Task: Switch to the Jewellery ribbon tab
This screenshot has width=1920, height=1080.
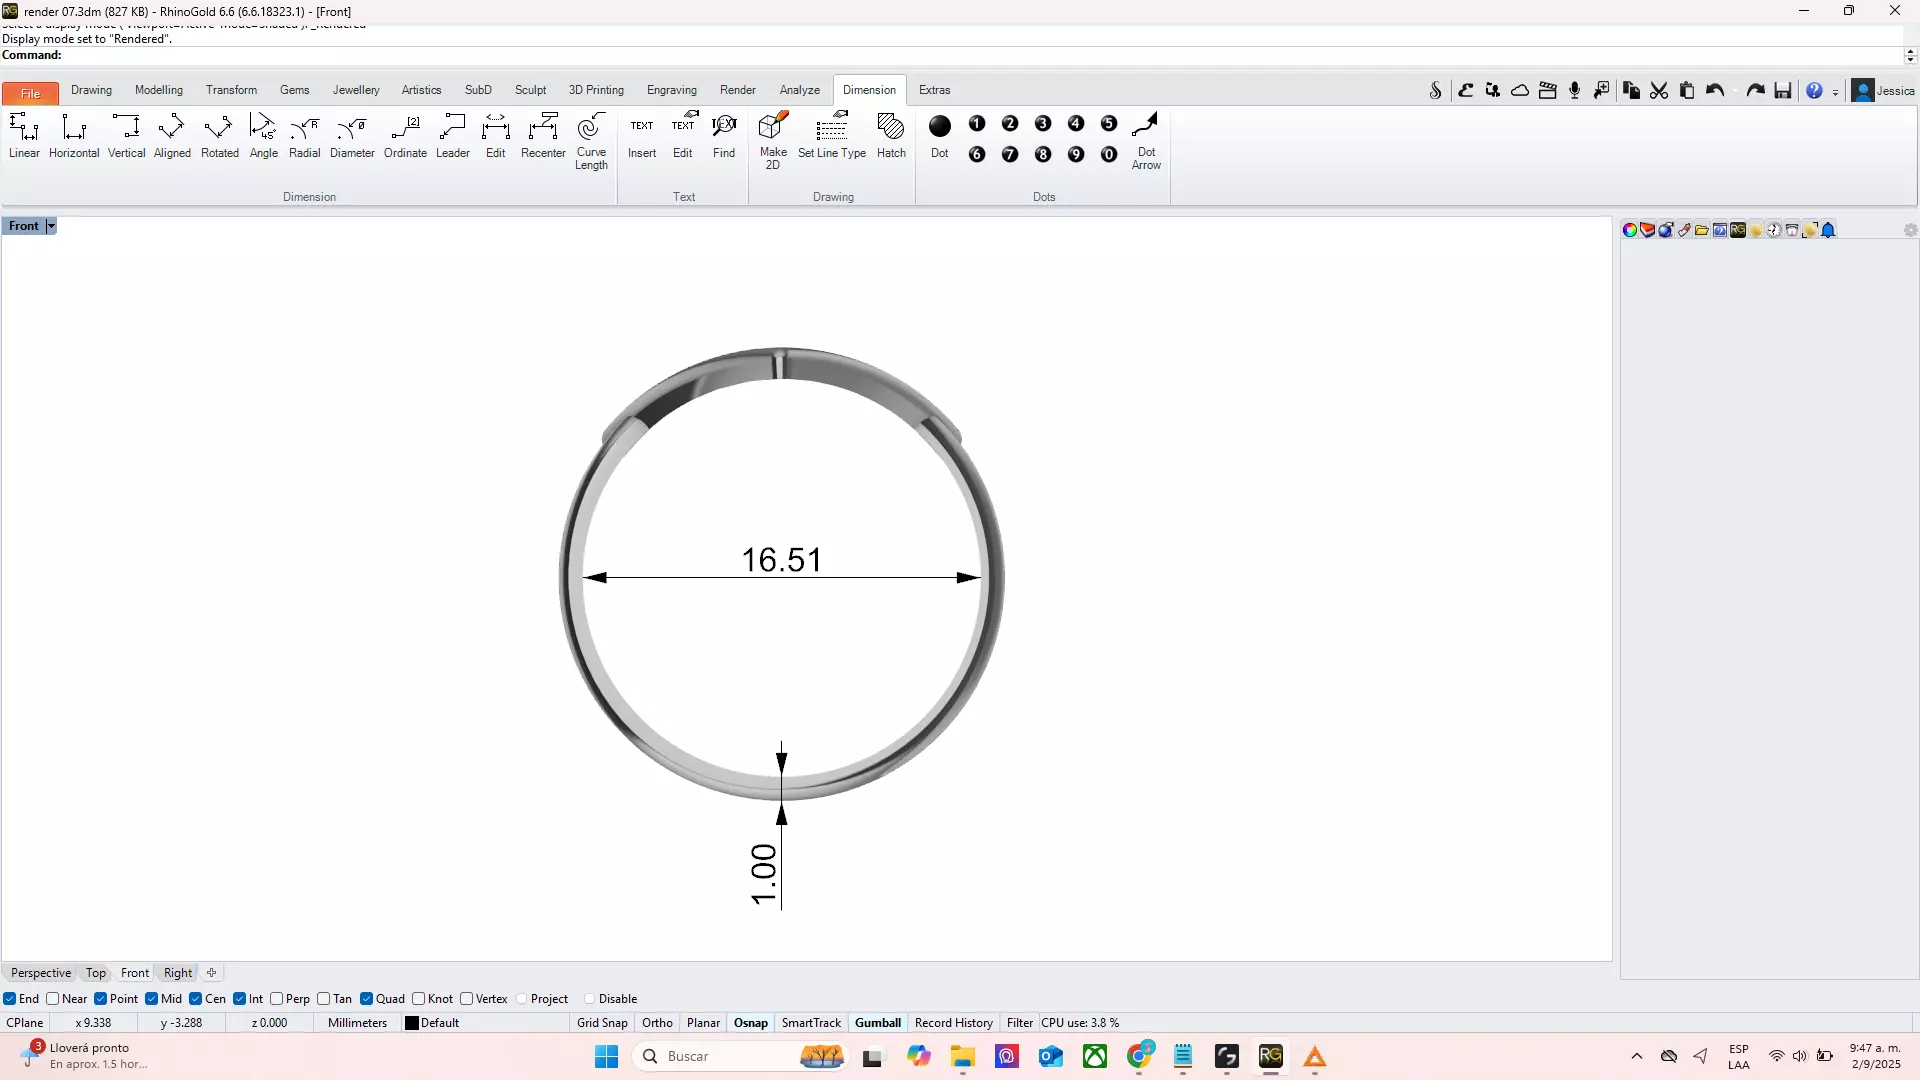Action: point(356,90)
